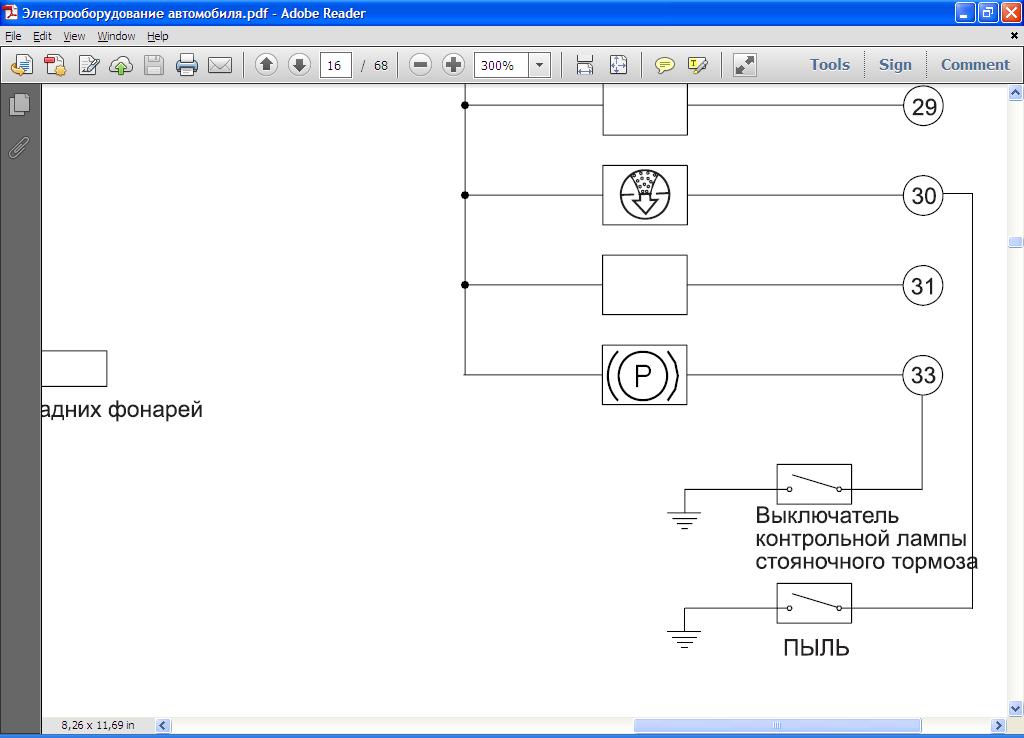Open the File menu
The width and height of the screenshot is (1024, 738).
(x=13, y=36)
